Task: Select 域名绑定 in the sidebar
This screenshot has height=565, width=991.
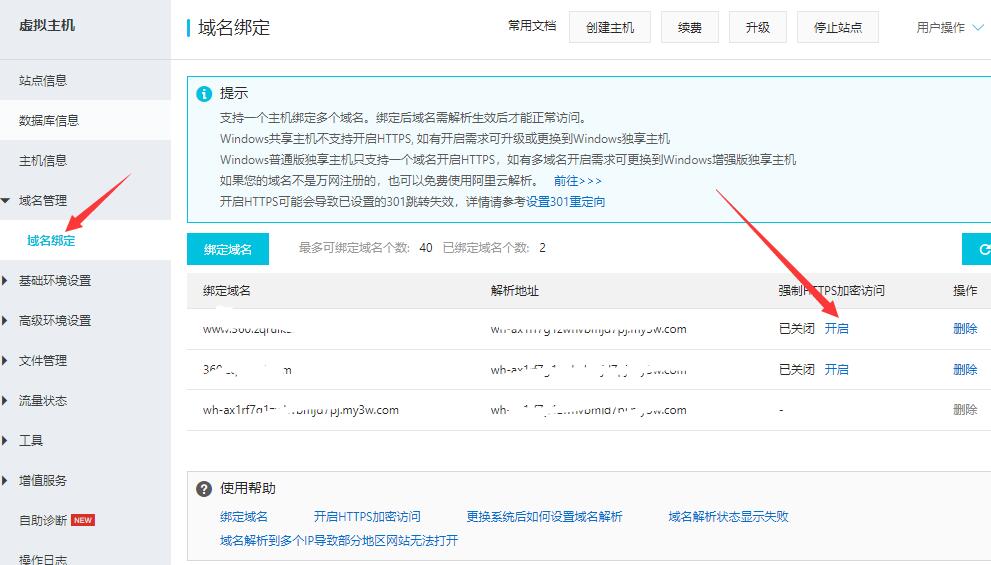Action: pos(51,241)
